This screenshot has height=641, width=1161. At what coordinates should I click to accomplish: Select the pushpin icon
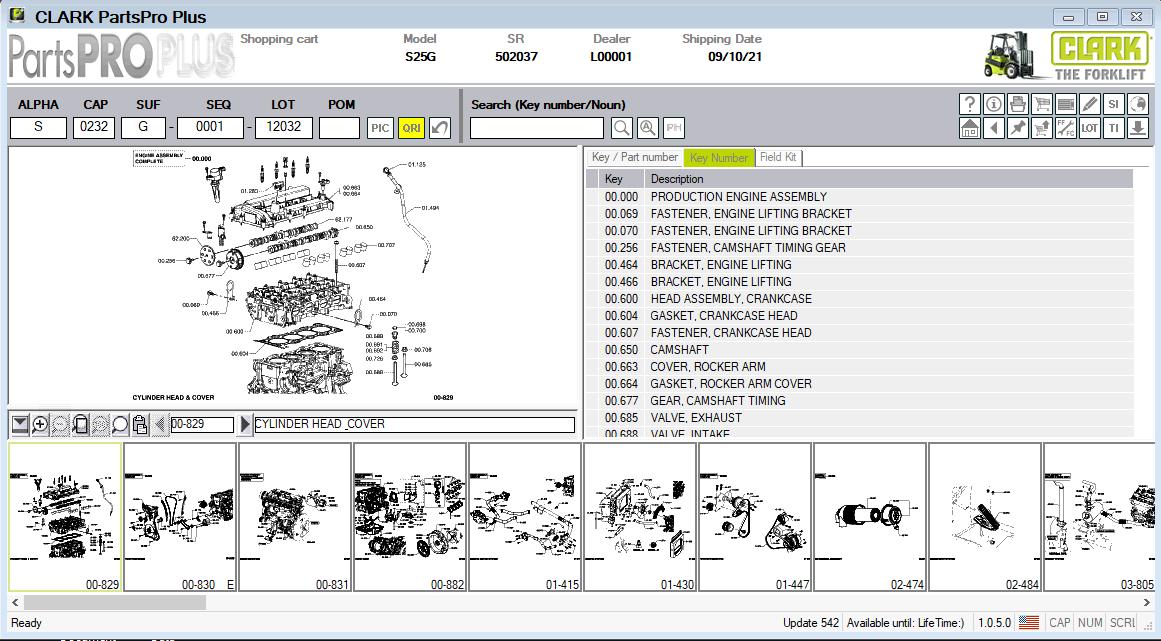pyautogui.click(x=1018, y=128)
